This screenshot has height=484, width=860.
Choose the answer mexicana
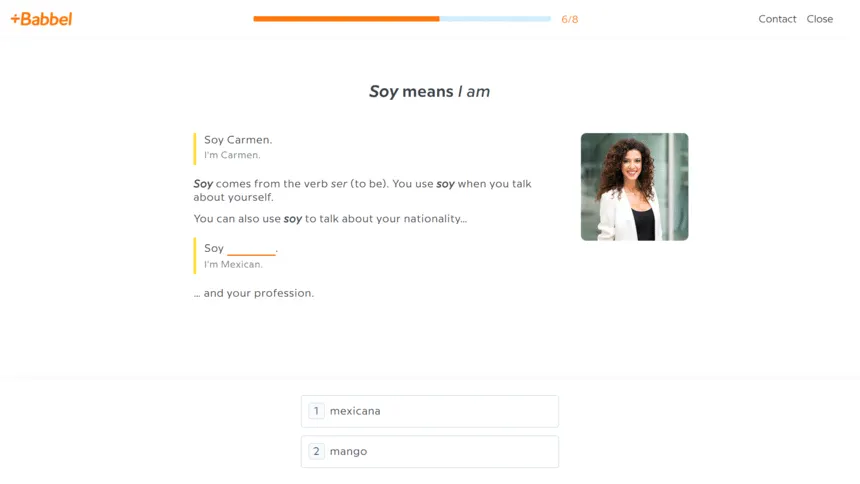tap(429, 411)
